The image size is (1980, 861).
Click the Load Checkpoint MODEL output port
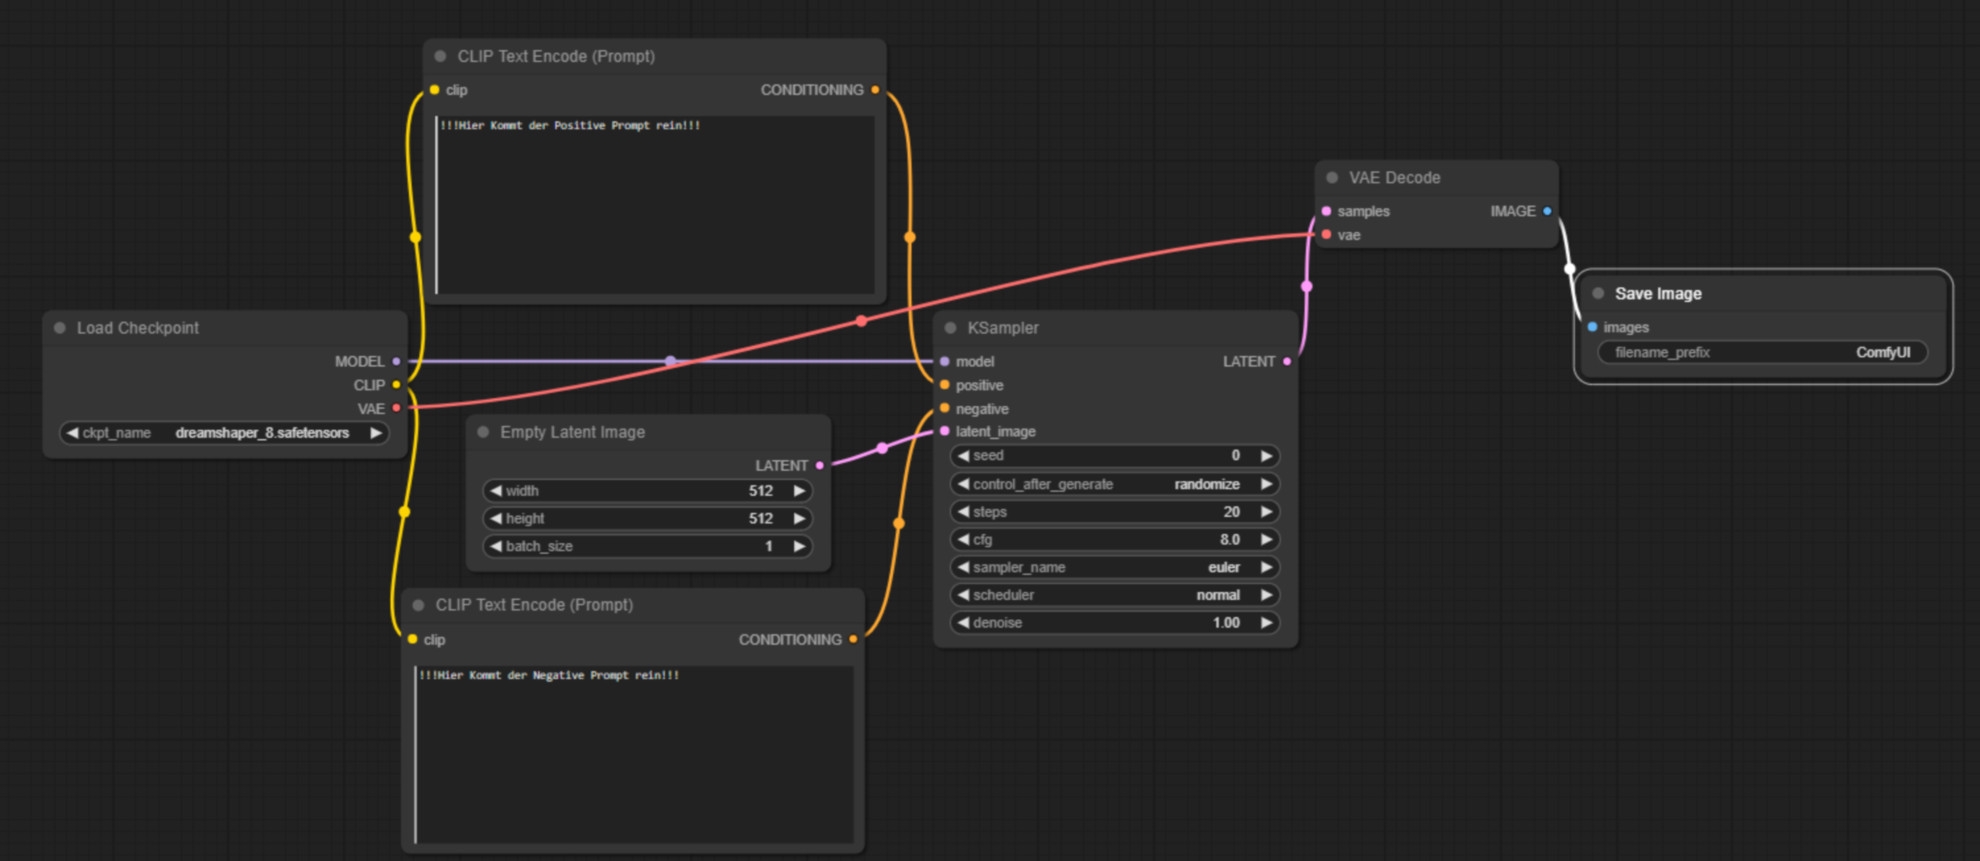click(x=397, y=361)
